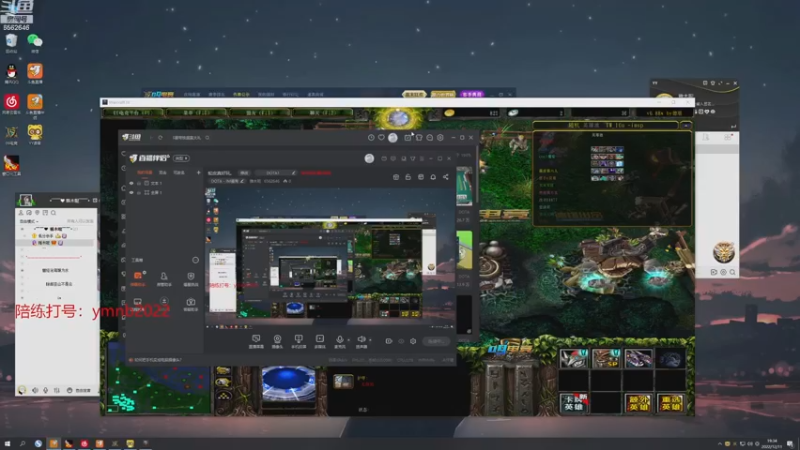Click the history clock icon in Douyu client

tap(371, 138)
